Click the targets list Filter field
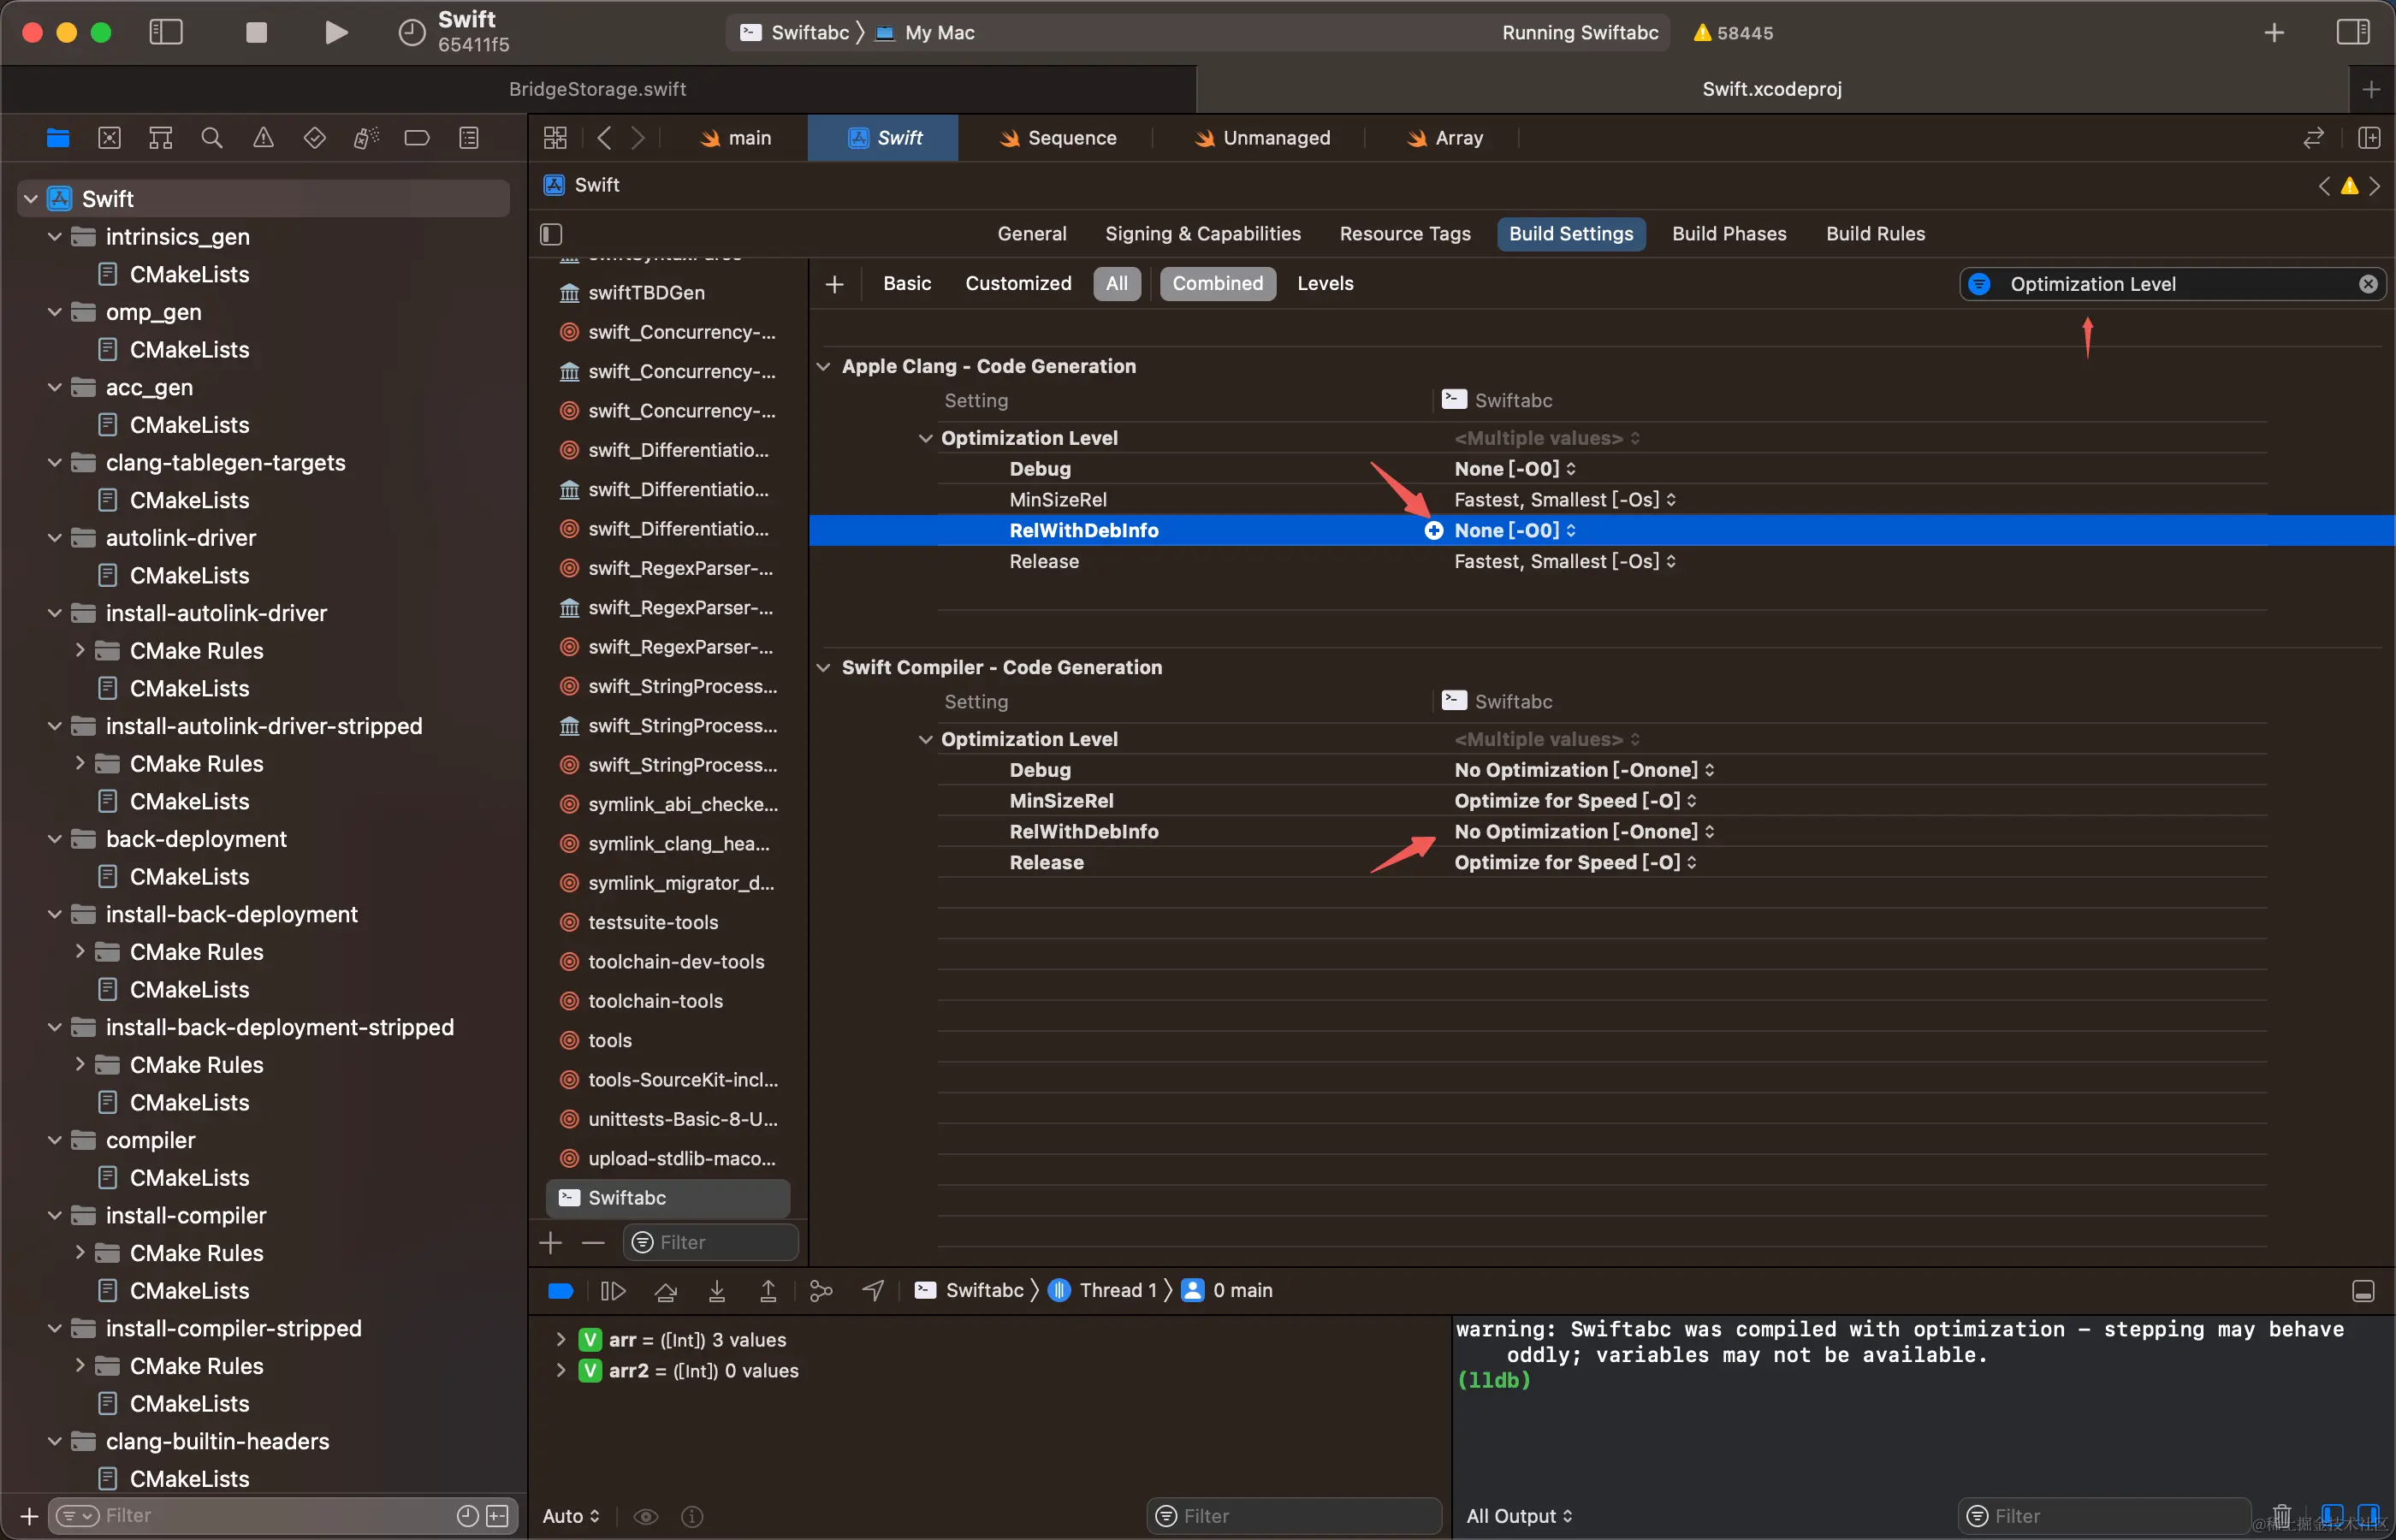 pyautogui.click(x=710, y=1243)
